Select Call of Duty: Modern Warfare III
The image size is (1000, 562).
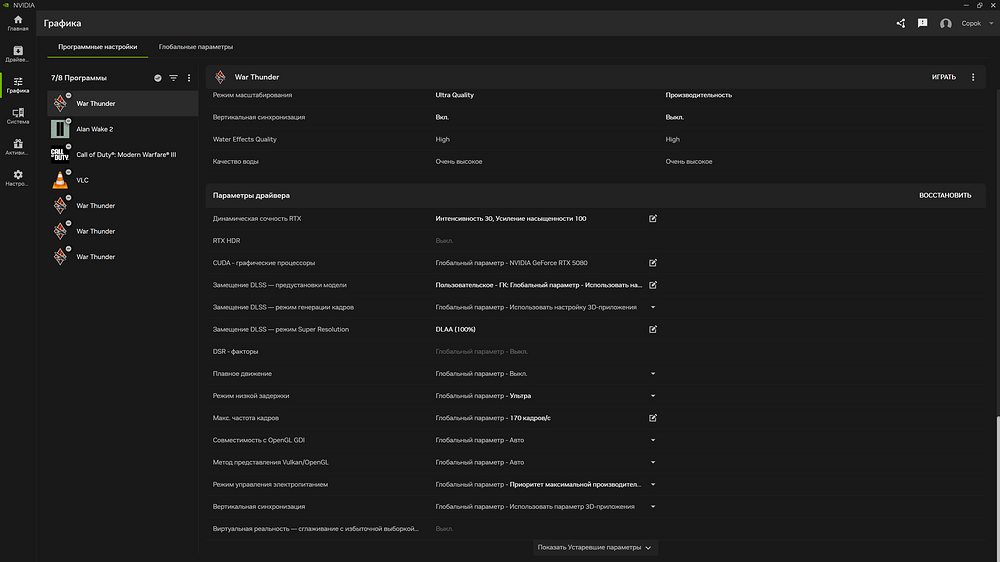122,154
